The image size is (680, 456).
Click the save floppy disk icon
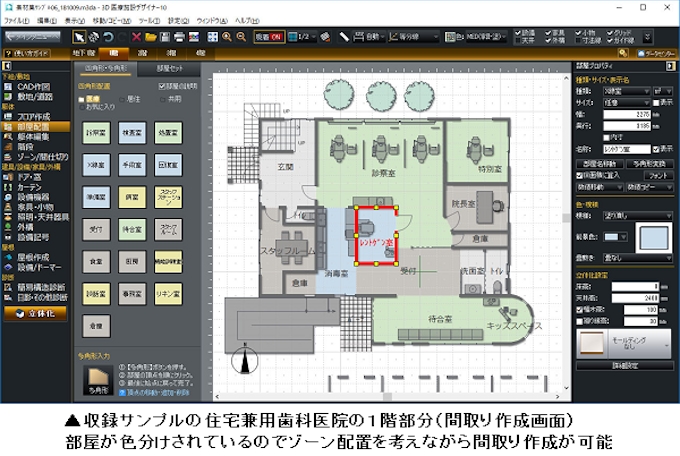point(166,36)
